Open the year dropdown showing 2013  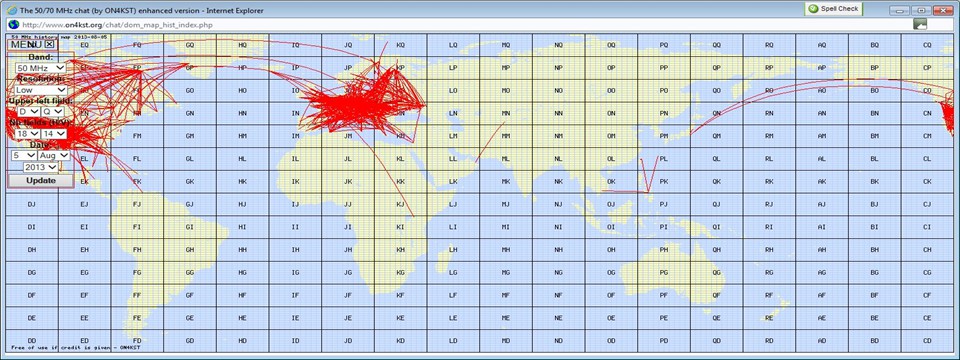[41, 167]
